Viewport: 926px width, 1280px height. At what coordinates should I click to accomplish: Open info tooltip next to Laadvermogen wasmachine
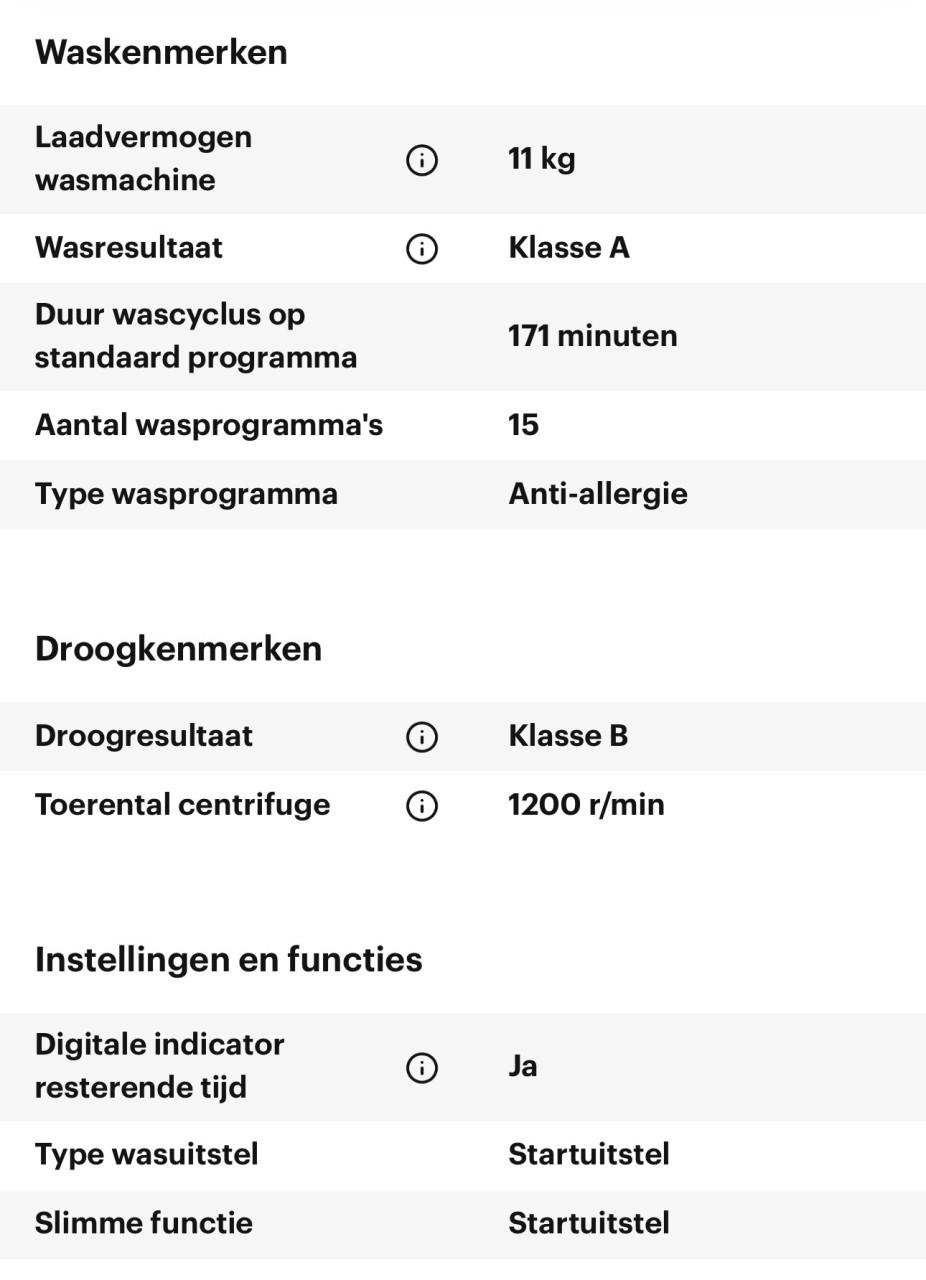tap(421, 159)
